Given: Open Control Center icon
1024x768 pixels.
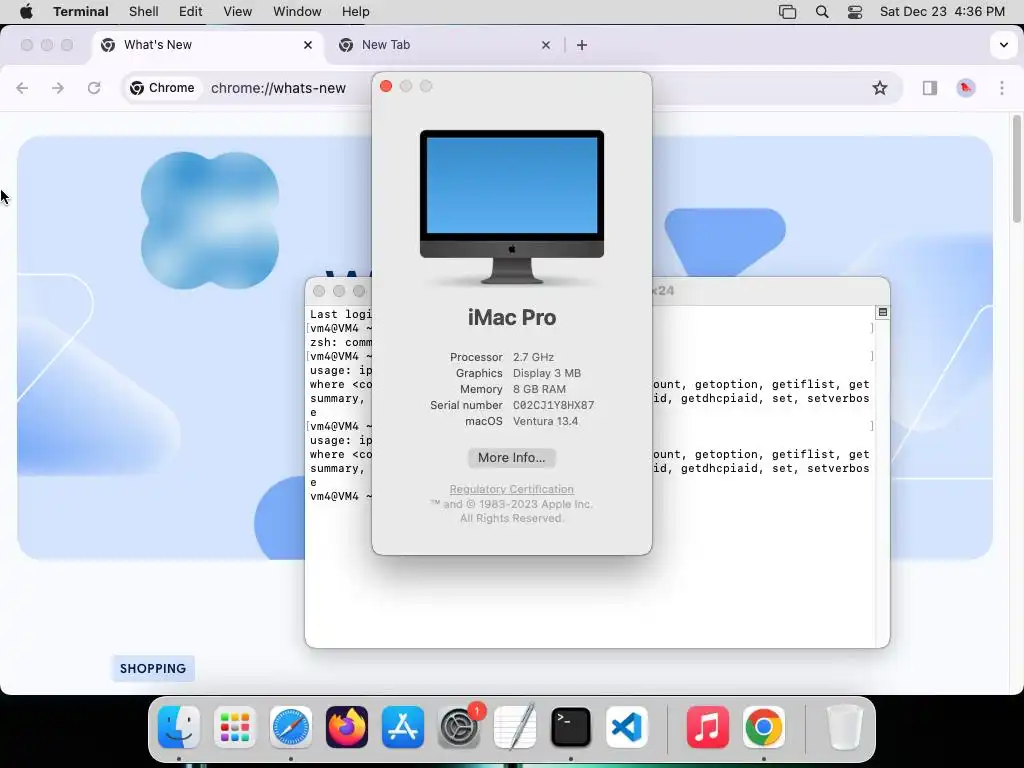Looking at the screenshot, I should [x=855, y=12].
